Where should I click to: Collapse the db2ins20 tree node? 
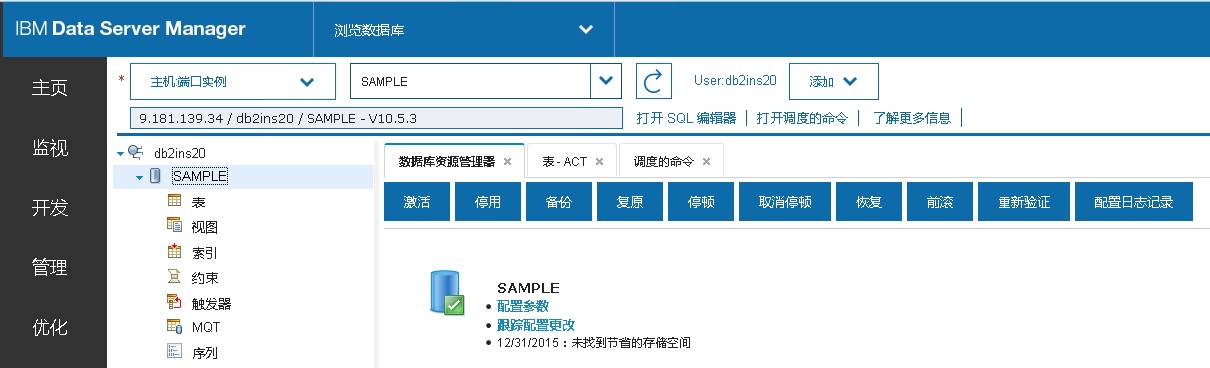pos(120,153)
